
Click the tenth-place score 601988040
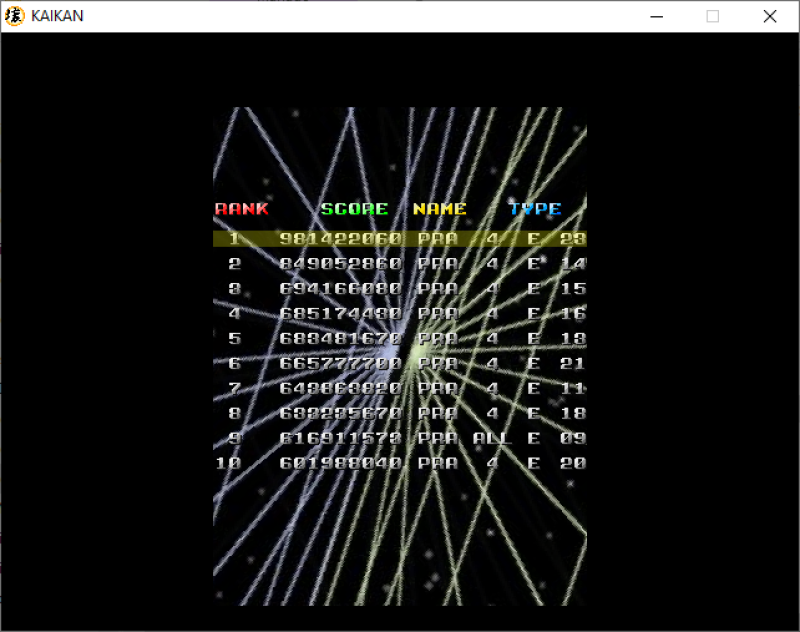point(340,463)
